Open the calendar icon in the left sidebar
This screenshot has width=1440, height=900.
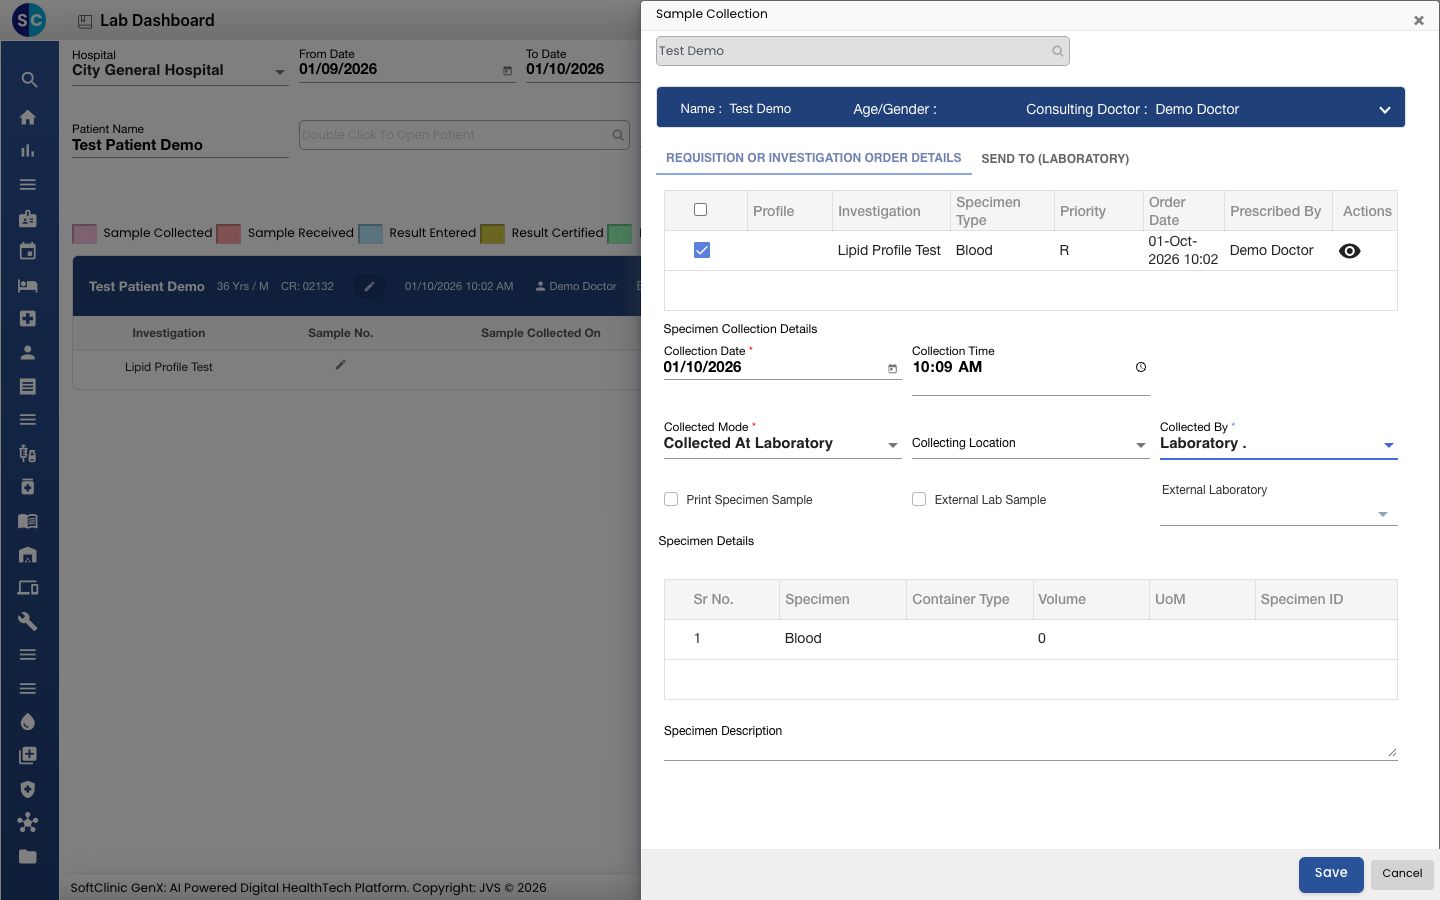point(28,252)
